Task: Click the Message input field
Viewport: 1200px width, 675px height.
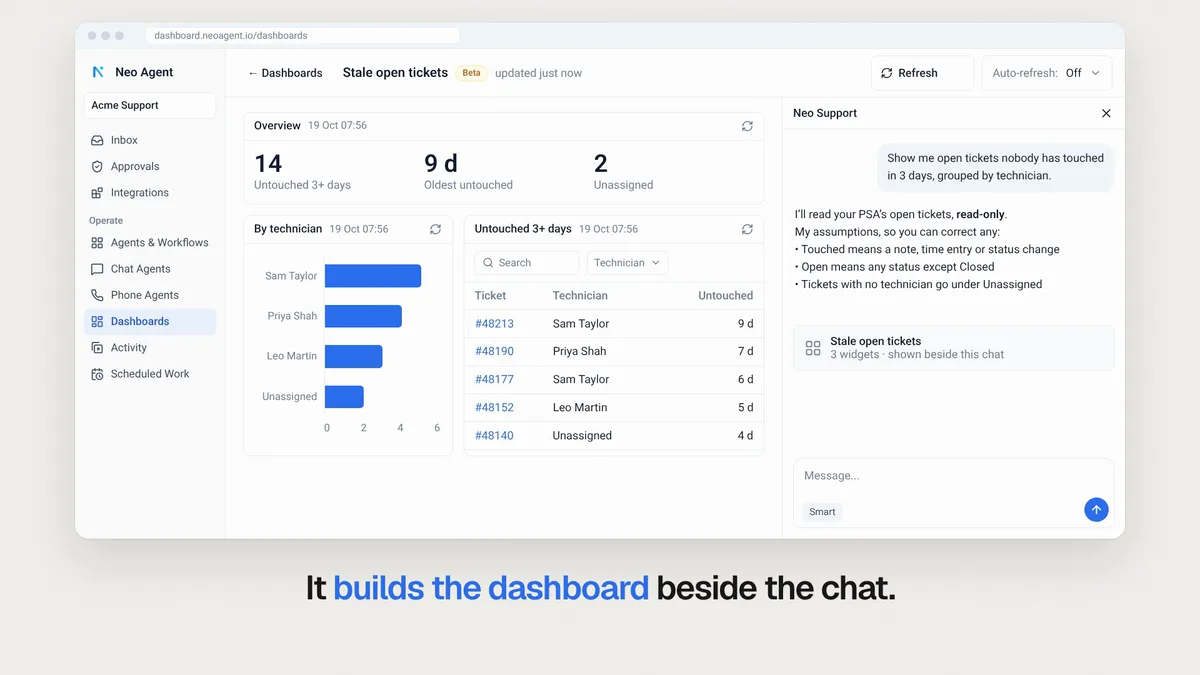Action: point(953,476)
